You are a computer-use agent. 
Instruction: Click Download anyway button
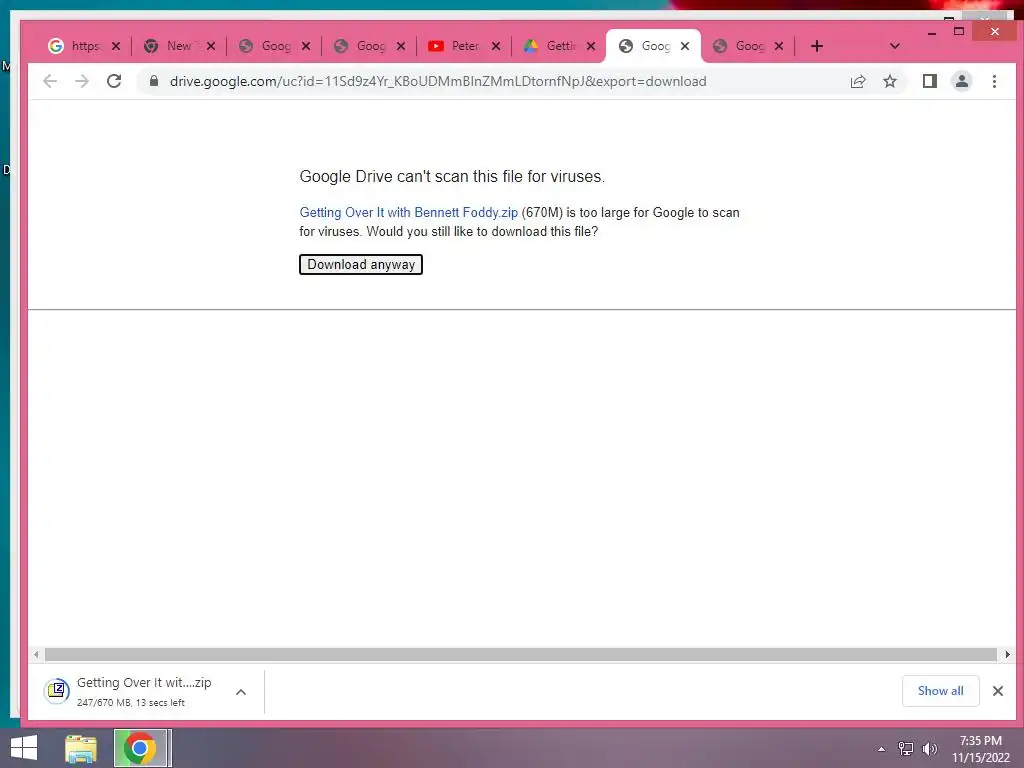point(360,264)
